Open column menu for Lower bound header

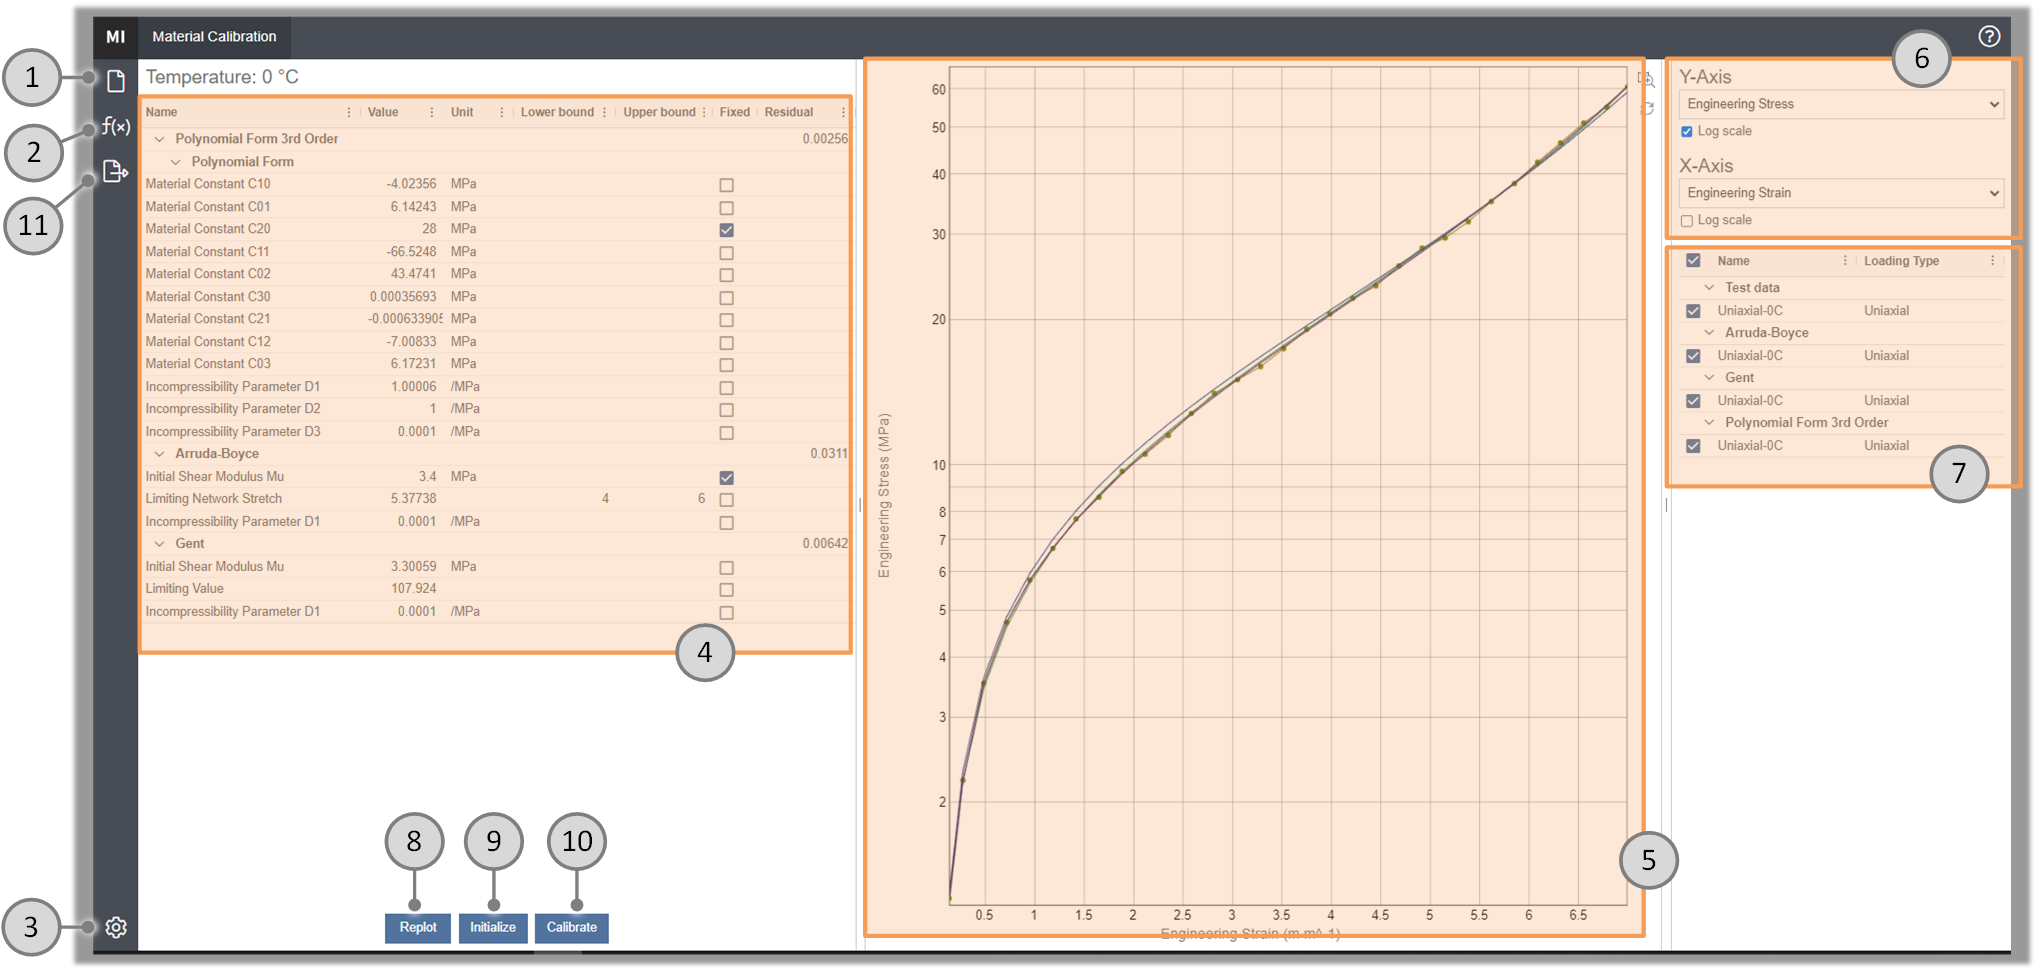[x=604, y=112]
